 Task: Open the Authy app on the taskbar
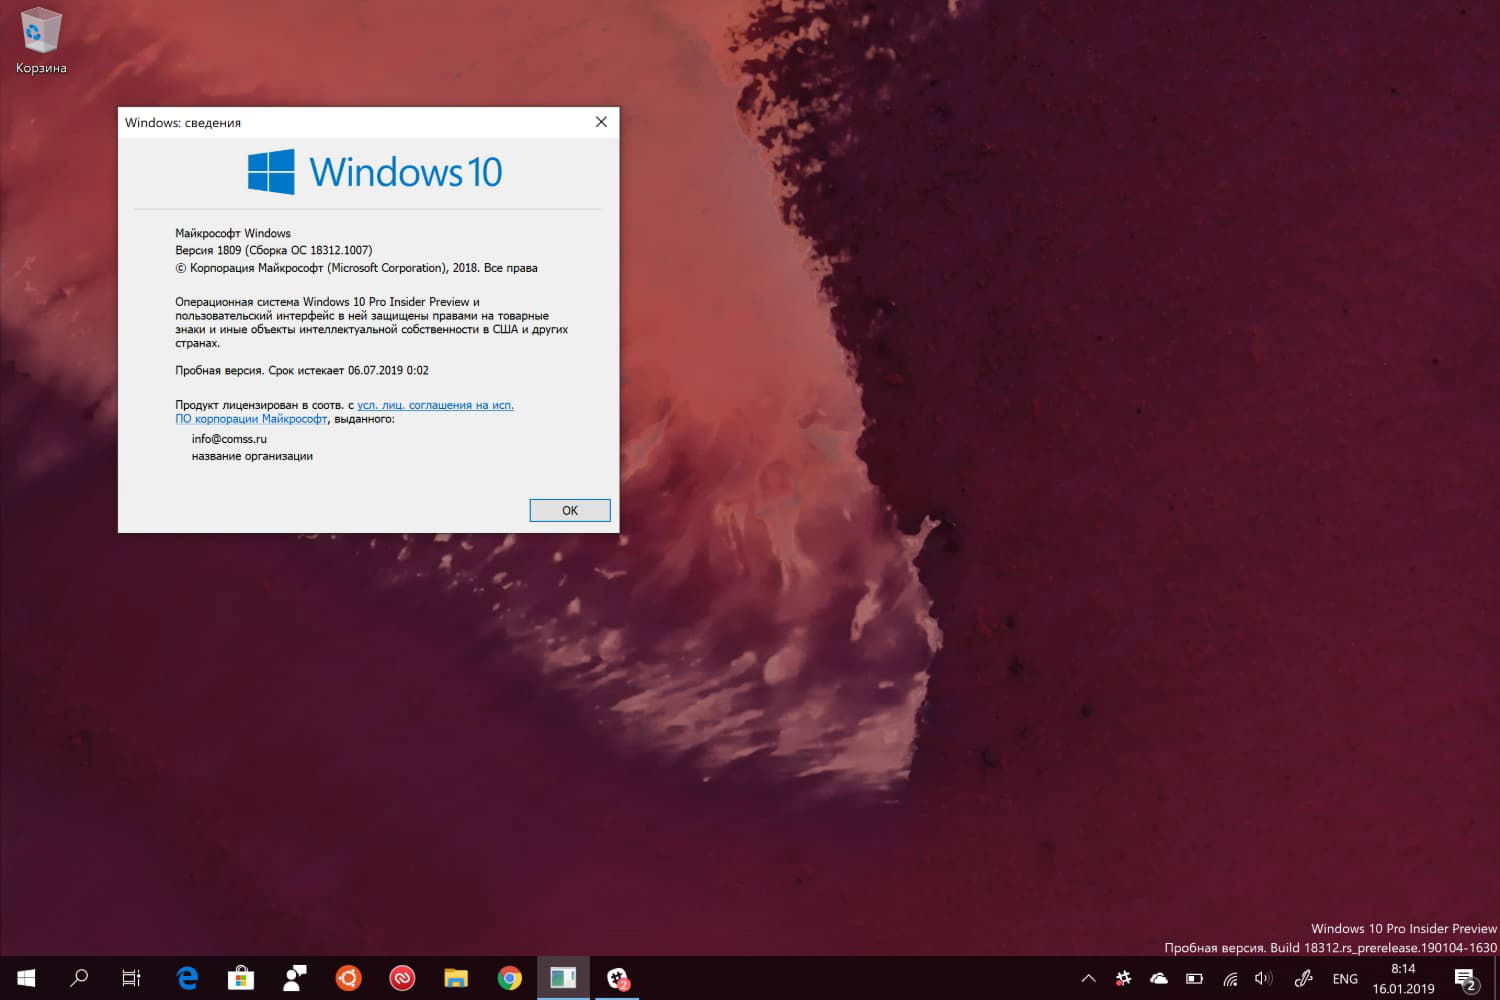402,978
